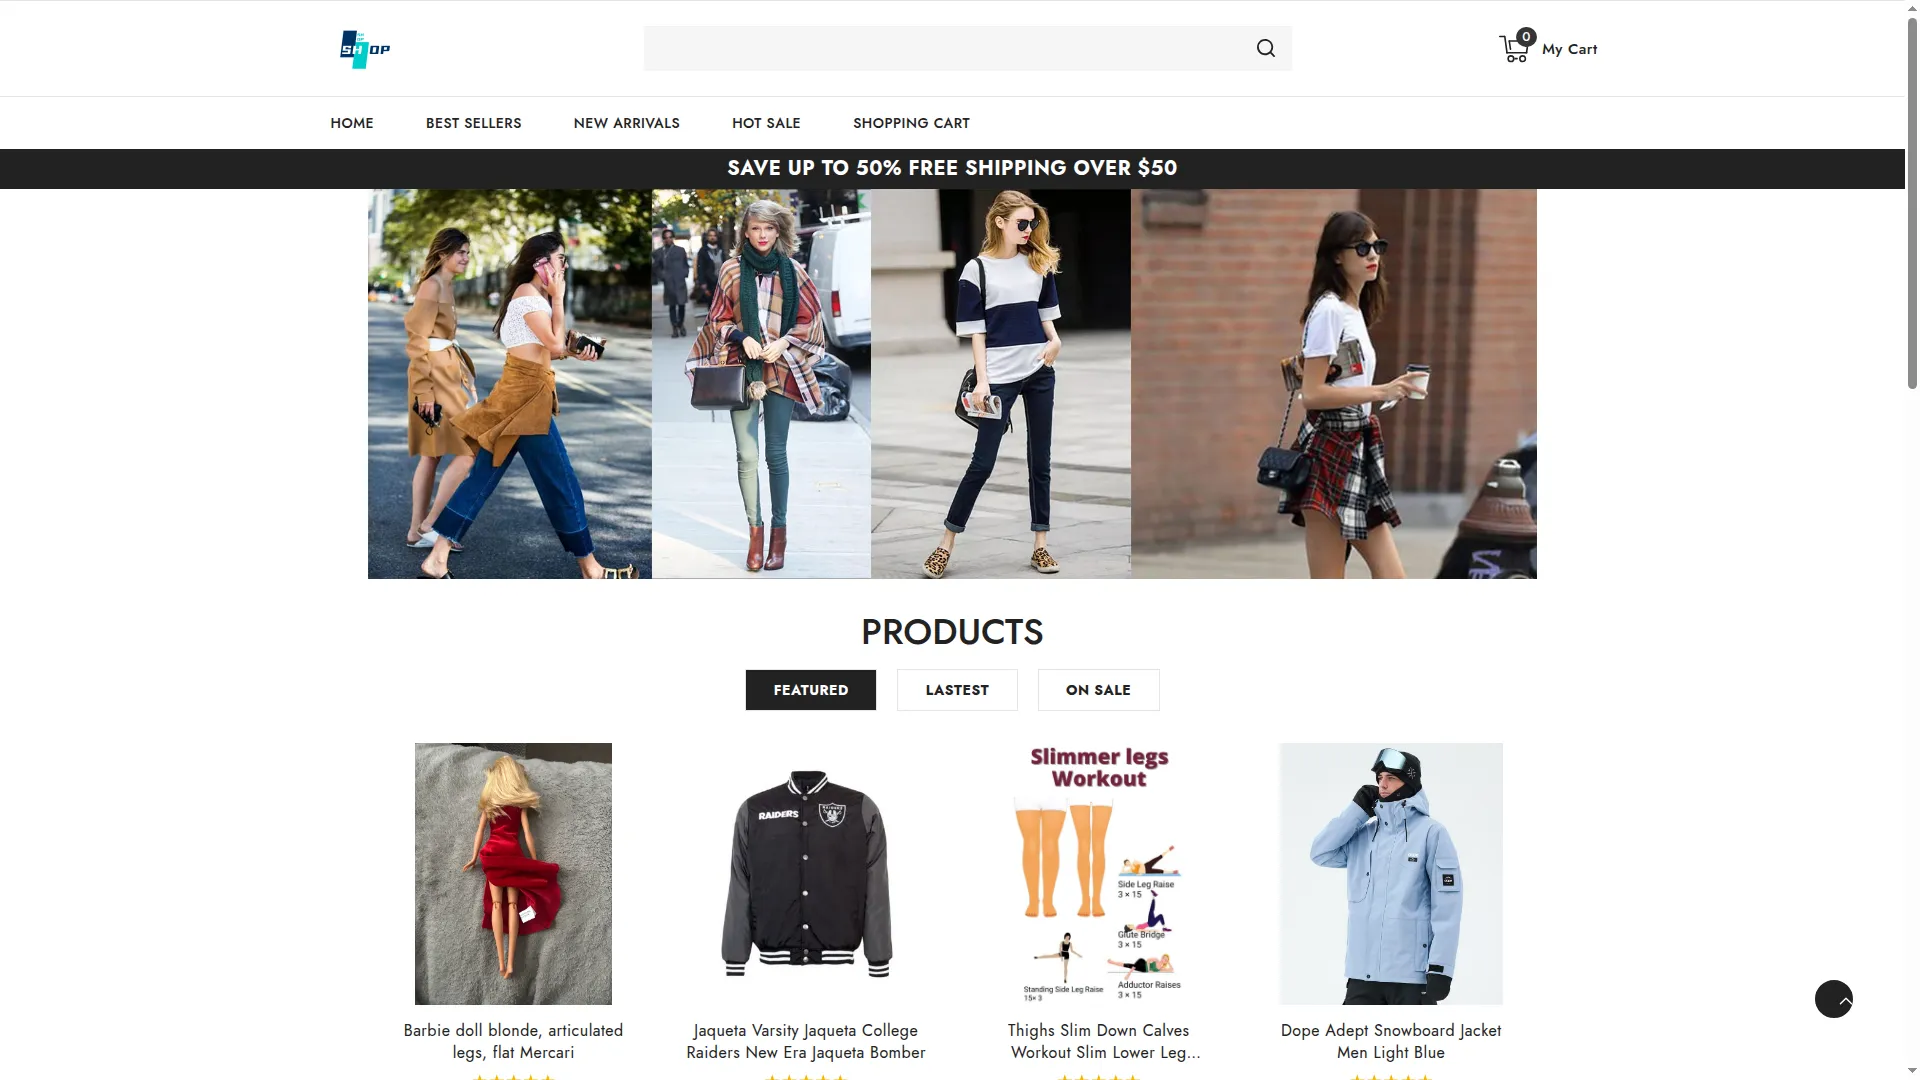Viewport: 1920px width, 1080px height.
Task: Open the Barbie doll product thumbnail
Action: point(513,873)
